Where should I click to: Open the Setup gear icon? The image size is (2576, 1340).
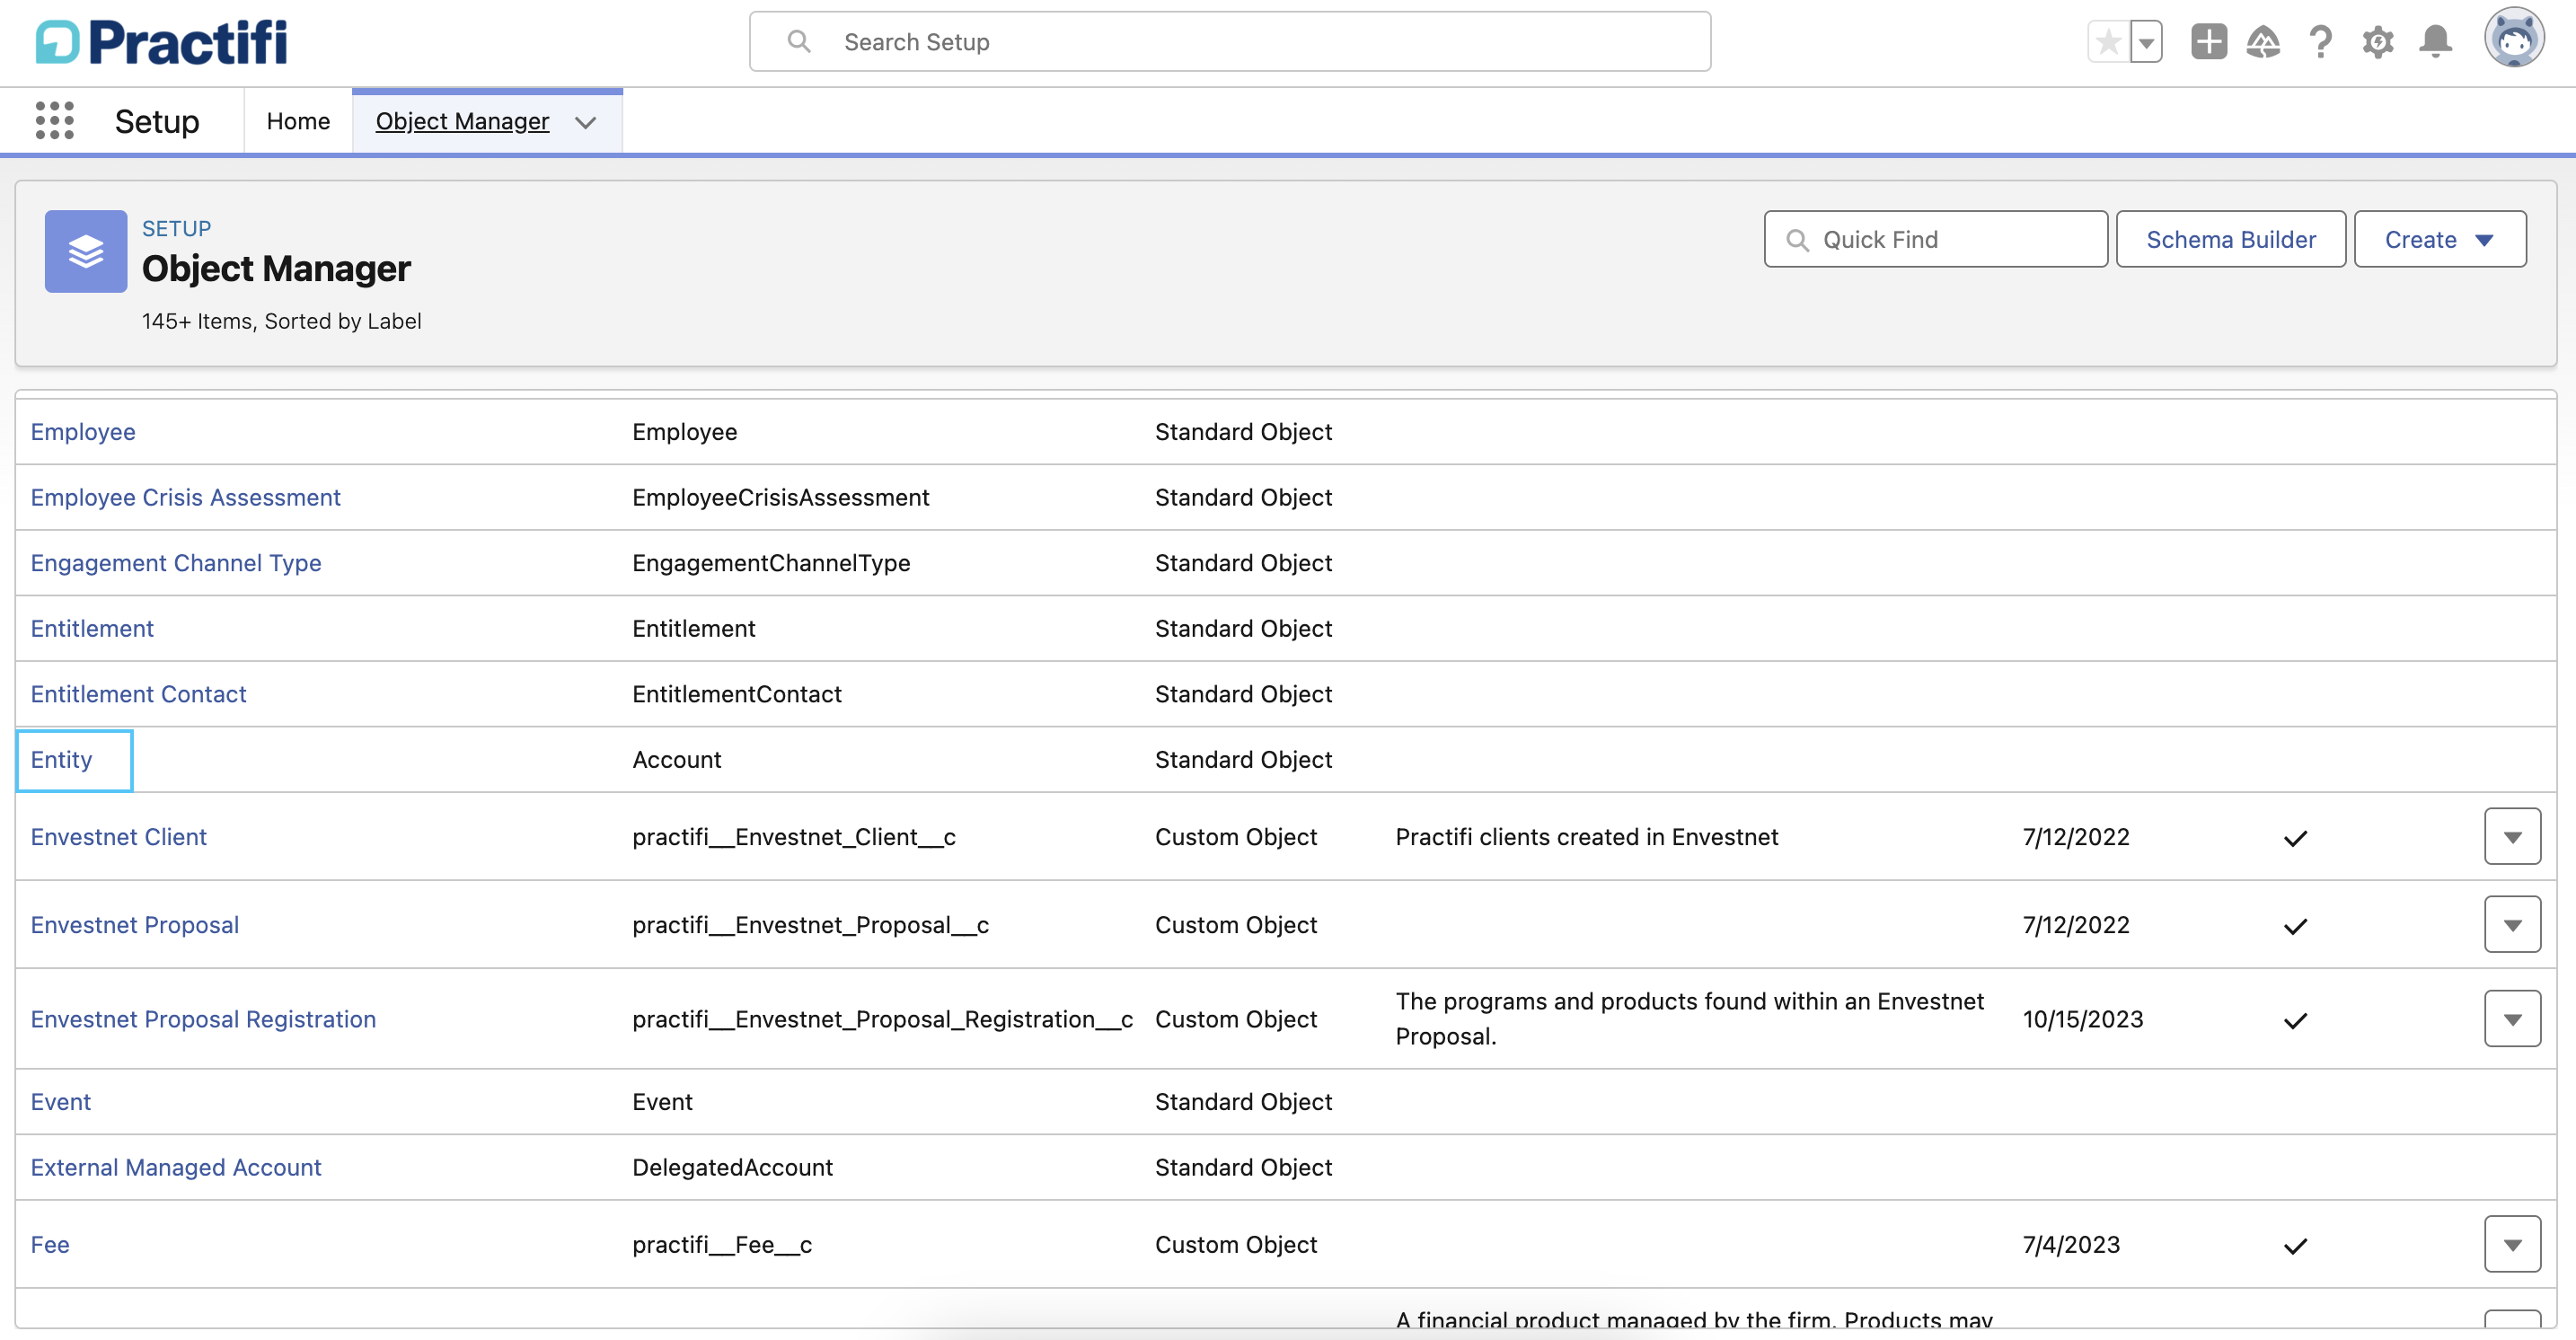click(x=2378, y=42)
